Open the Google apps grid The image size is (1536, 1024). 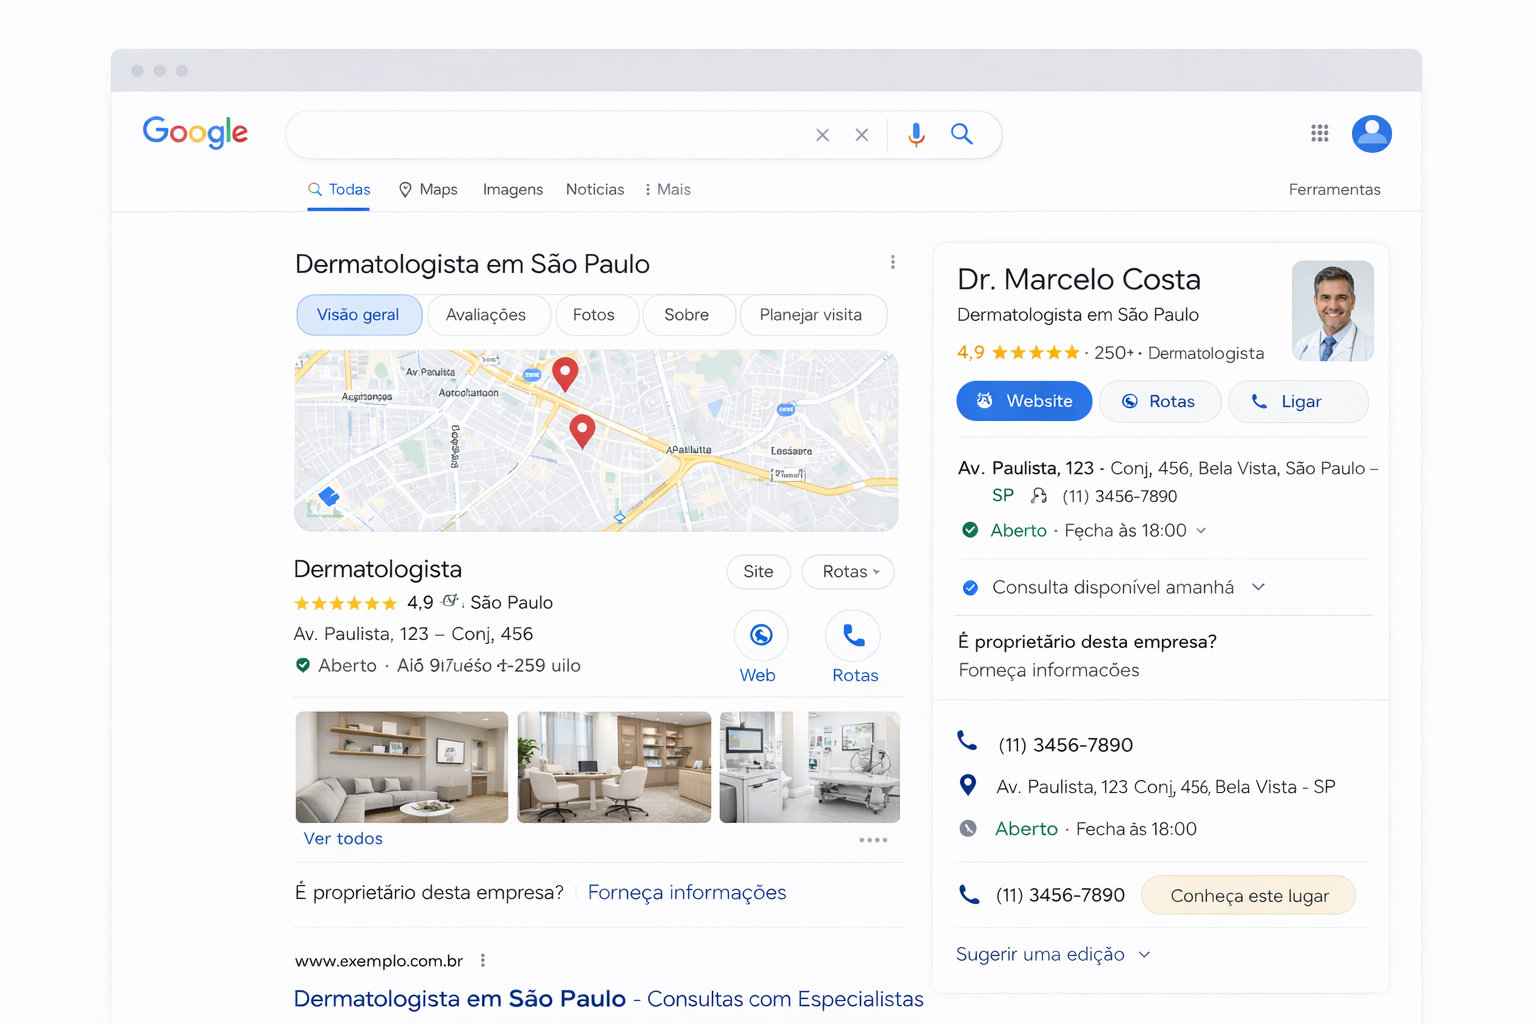pos(1320,133)
